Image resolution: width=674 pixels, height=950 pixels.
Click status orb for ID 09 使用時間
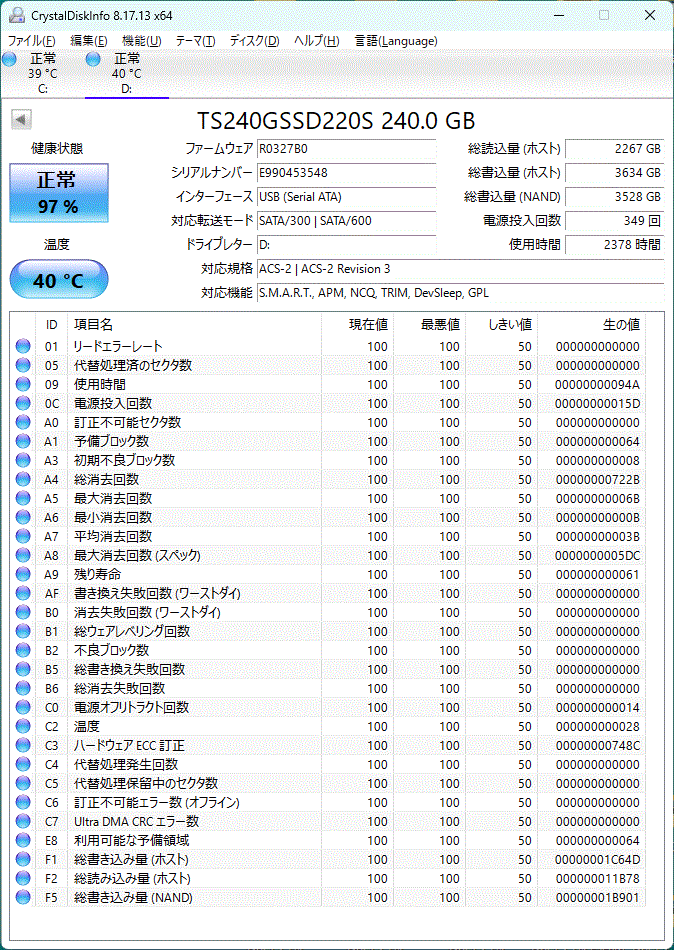(23, 385)
